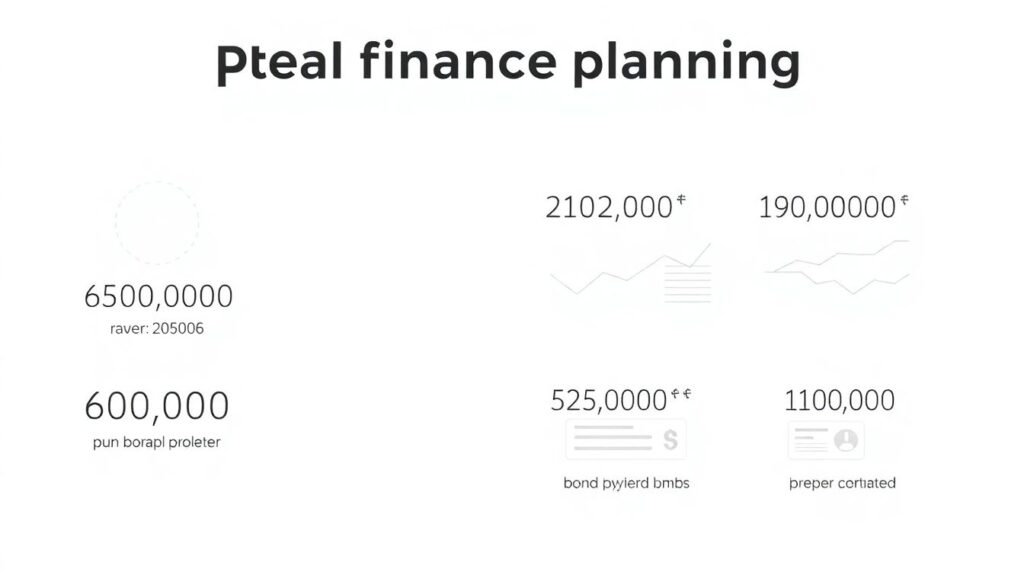Click the "Pteal finance planning" heading

coord(508,62)
